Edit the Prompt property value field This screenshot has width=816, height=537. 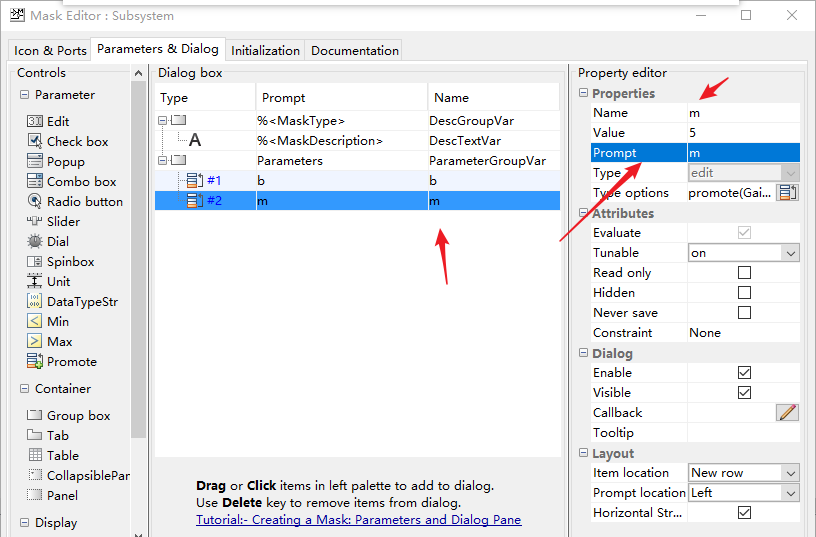[x=744, y=153]
